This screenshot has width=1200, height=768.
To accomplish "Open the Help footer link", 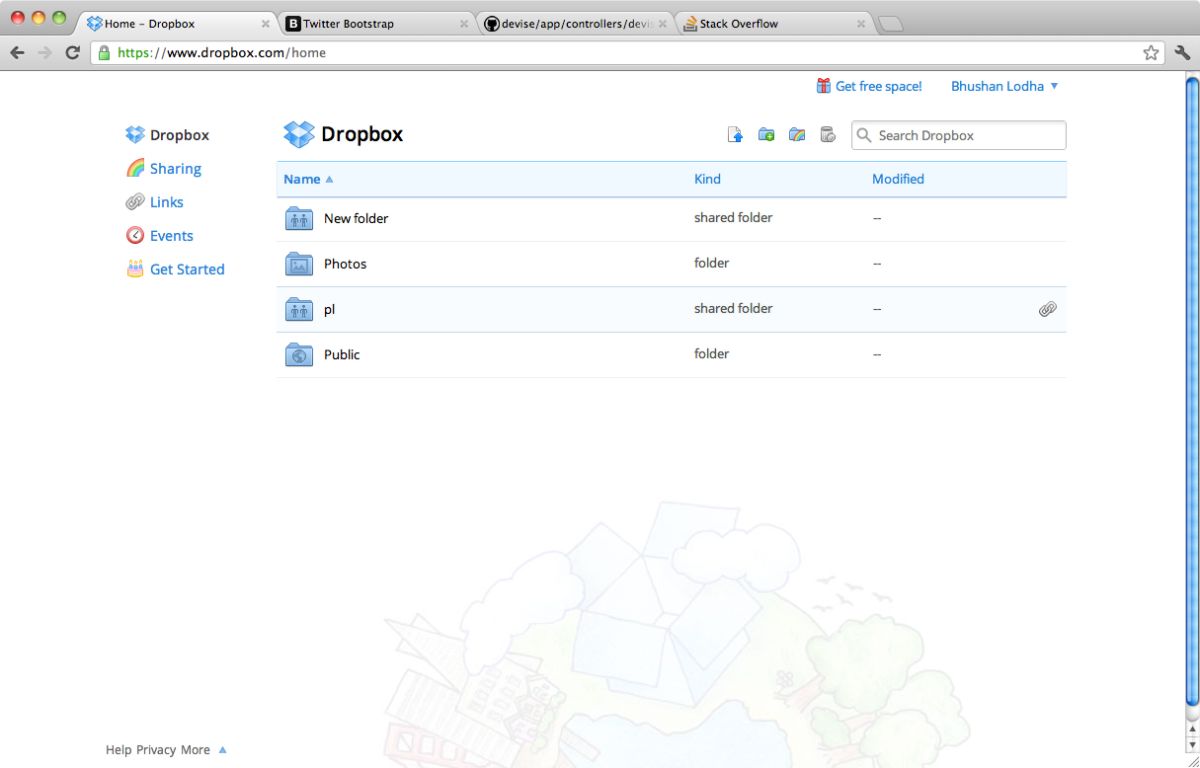I will click(119, 749).
